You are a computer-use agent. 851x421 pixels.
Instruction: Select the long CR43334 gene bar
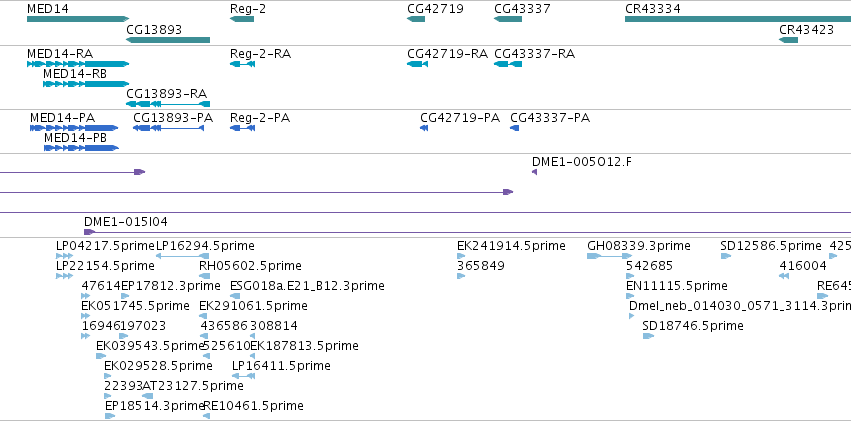click(x=738, y=19)
